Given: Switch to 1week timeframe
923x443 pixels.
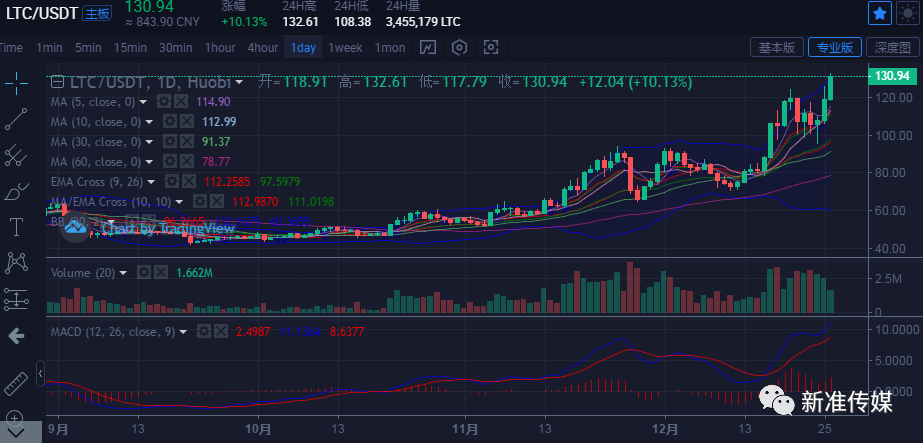Looking at the screenshot, I should (x=346, y=48).
